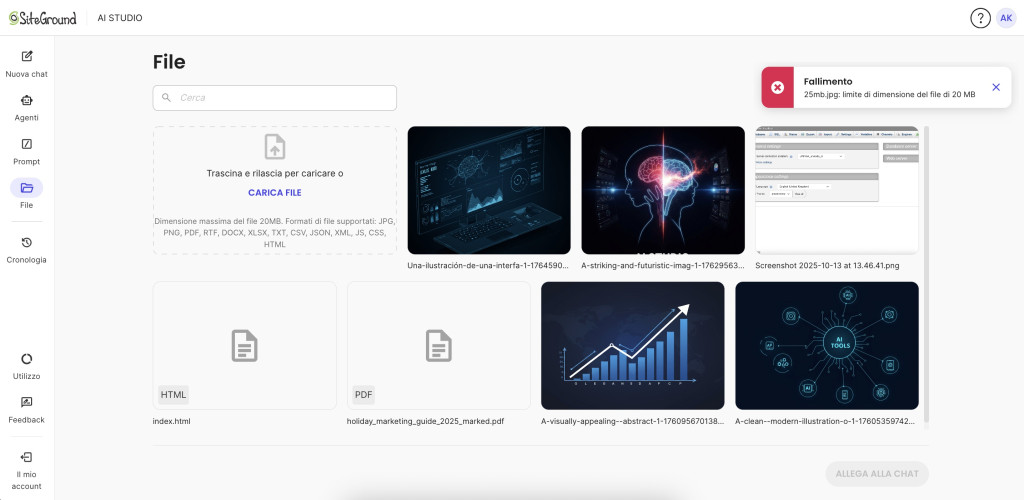1024x500 pixels.
Task: Select the A-striking-and-futuristic brain image thumbnail
Action: (x=663, y=190)
